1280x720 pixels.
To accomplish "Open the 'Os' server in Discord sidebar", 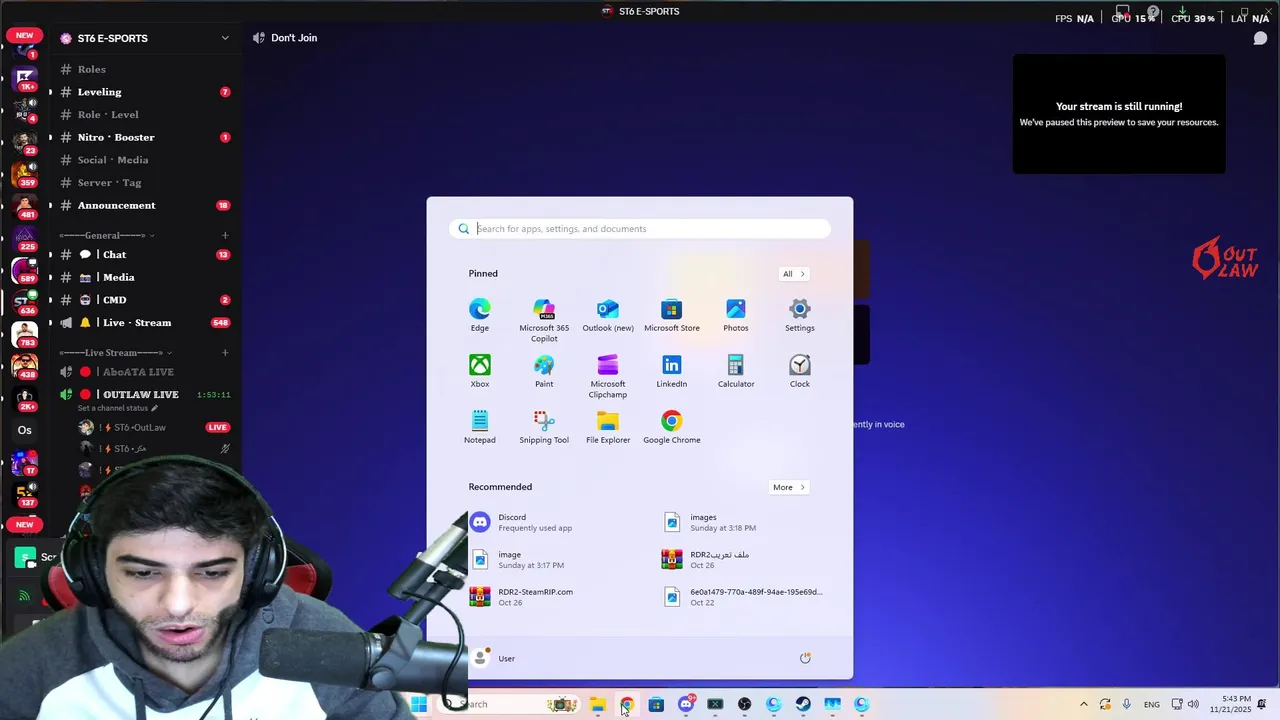I will click(x=24, y=430).
